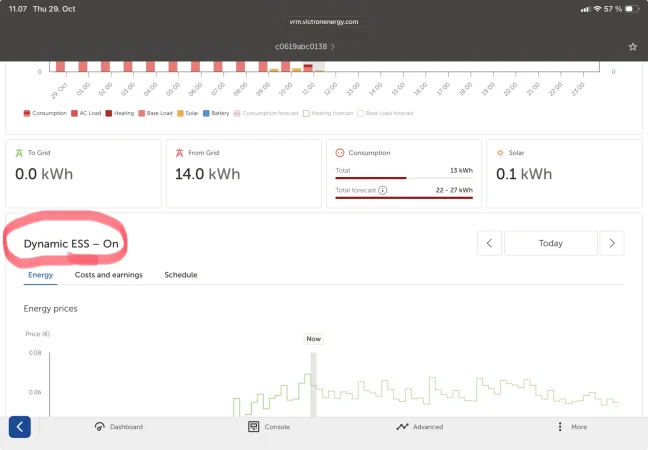Viewport: 648px width, 450px height.
Task: Expand the c0619abc0138 installation chevron
Action: [333, 46]
